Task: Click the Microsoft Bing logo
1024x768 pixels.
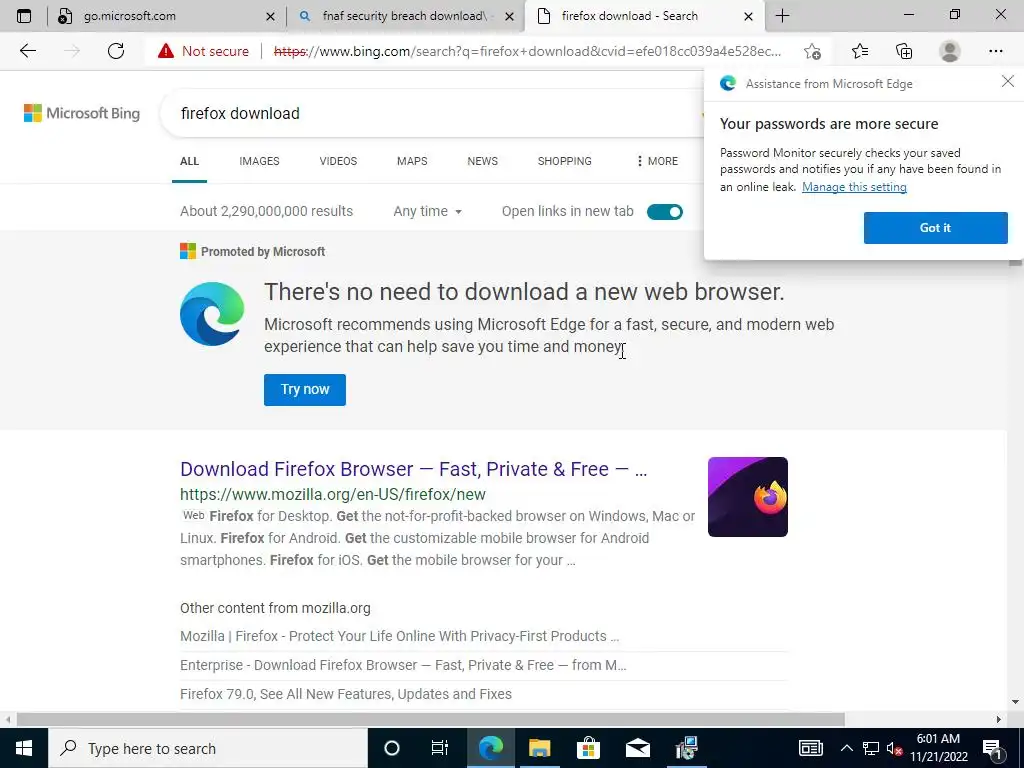Action: coord(82,113)
